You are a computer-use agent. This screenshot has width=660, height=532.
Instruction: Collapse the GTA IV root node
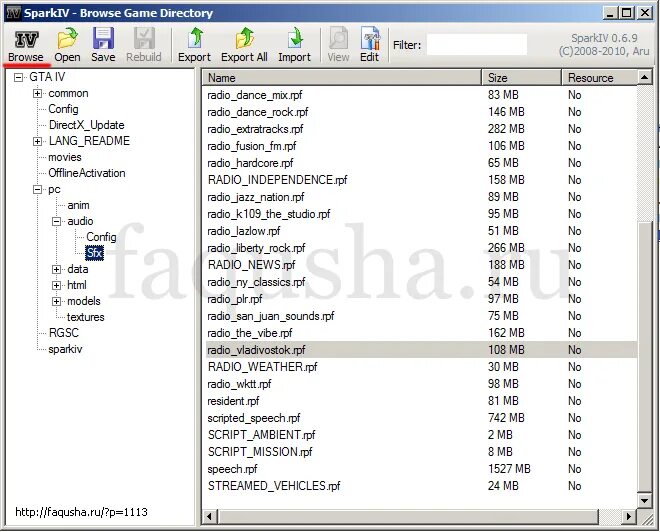(18, 77)
